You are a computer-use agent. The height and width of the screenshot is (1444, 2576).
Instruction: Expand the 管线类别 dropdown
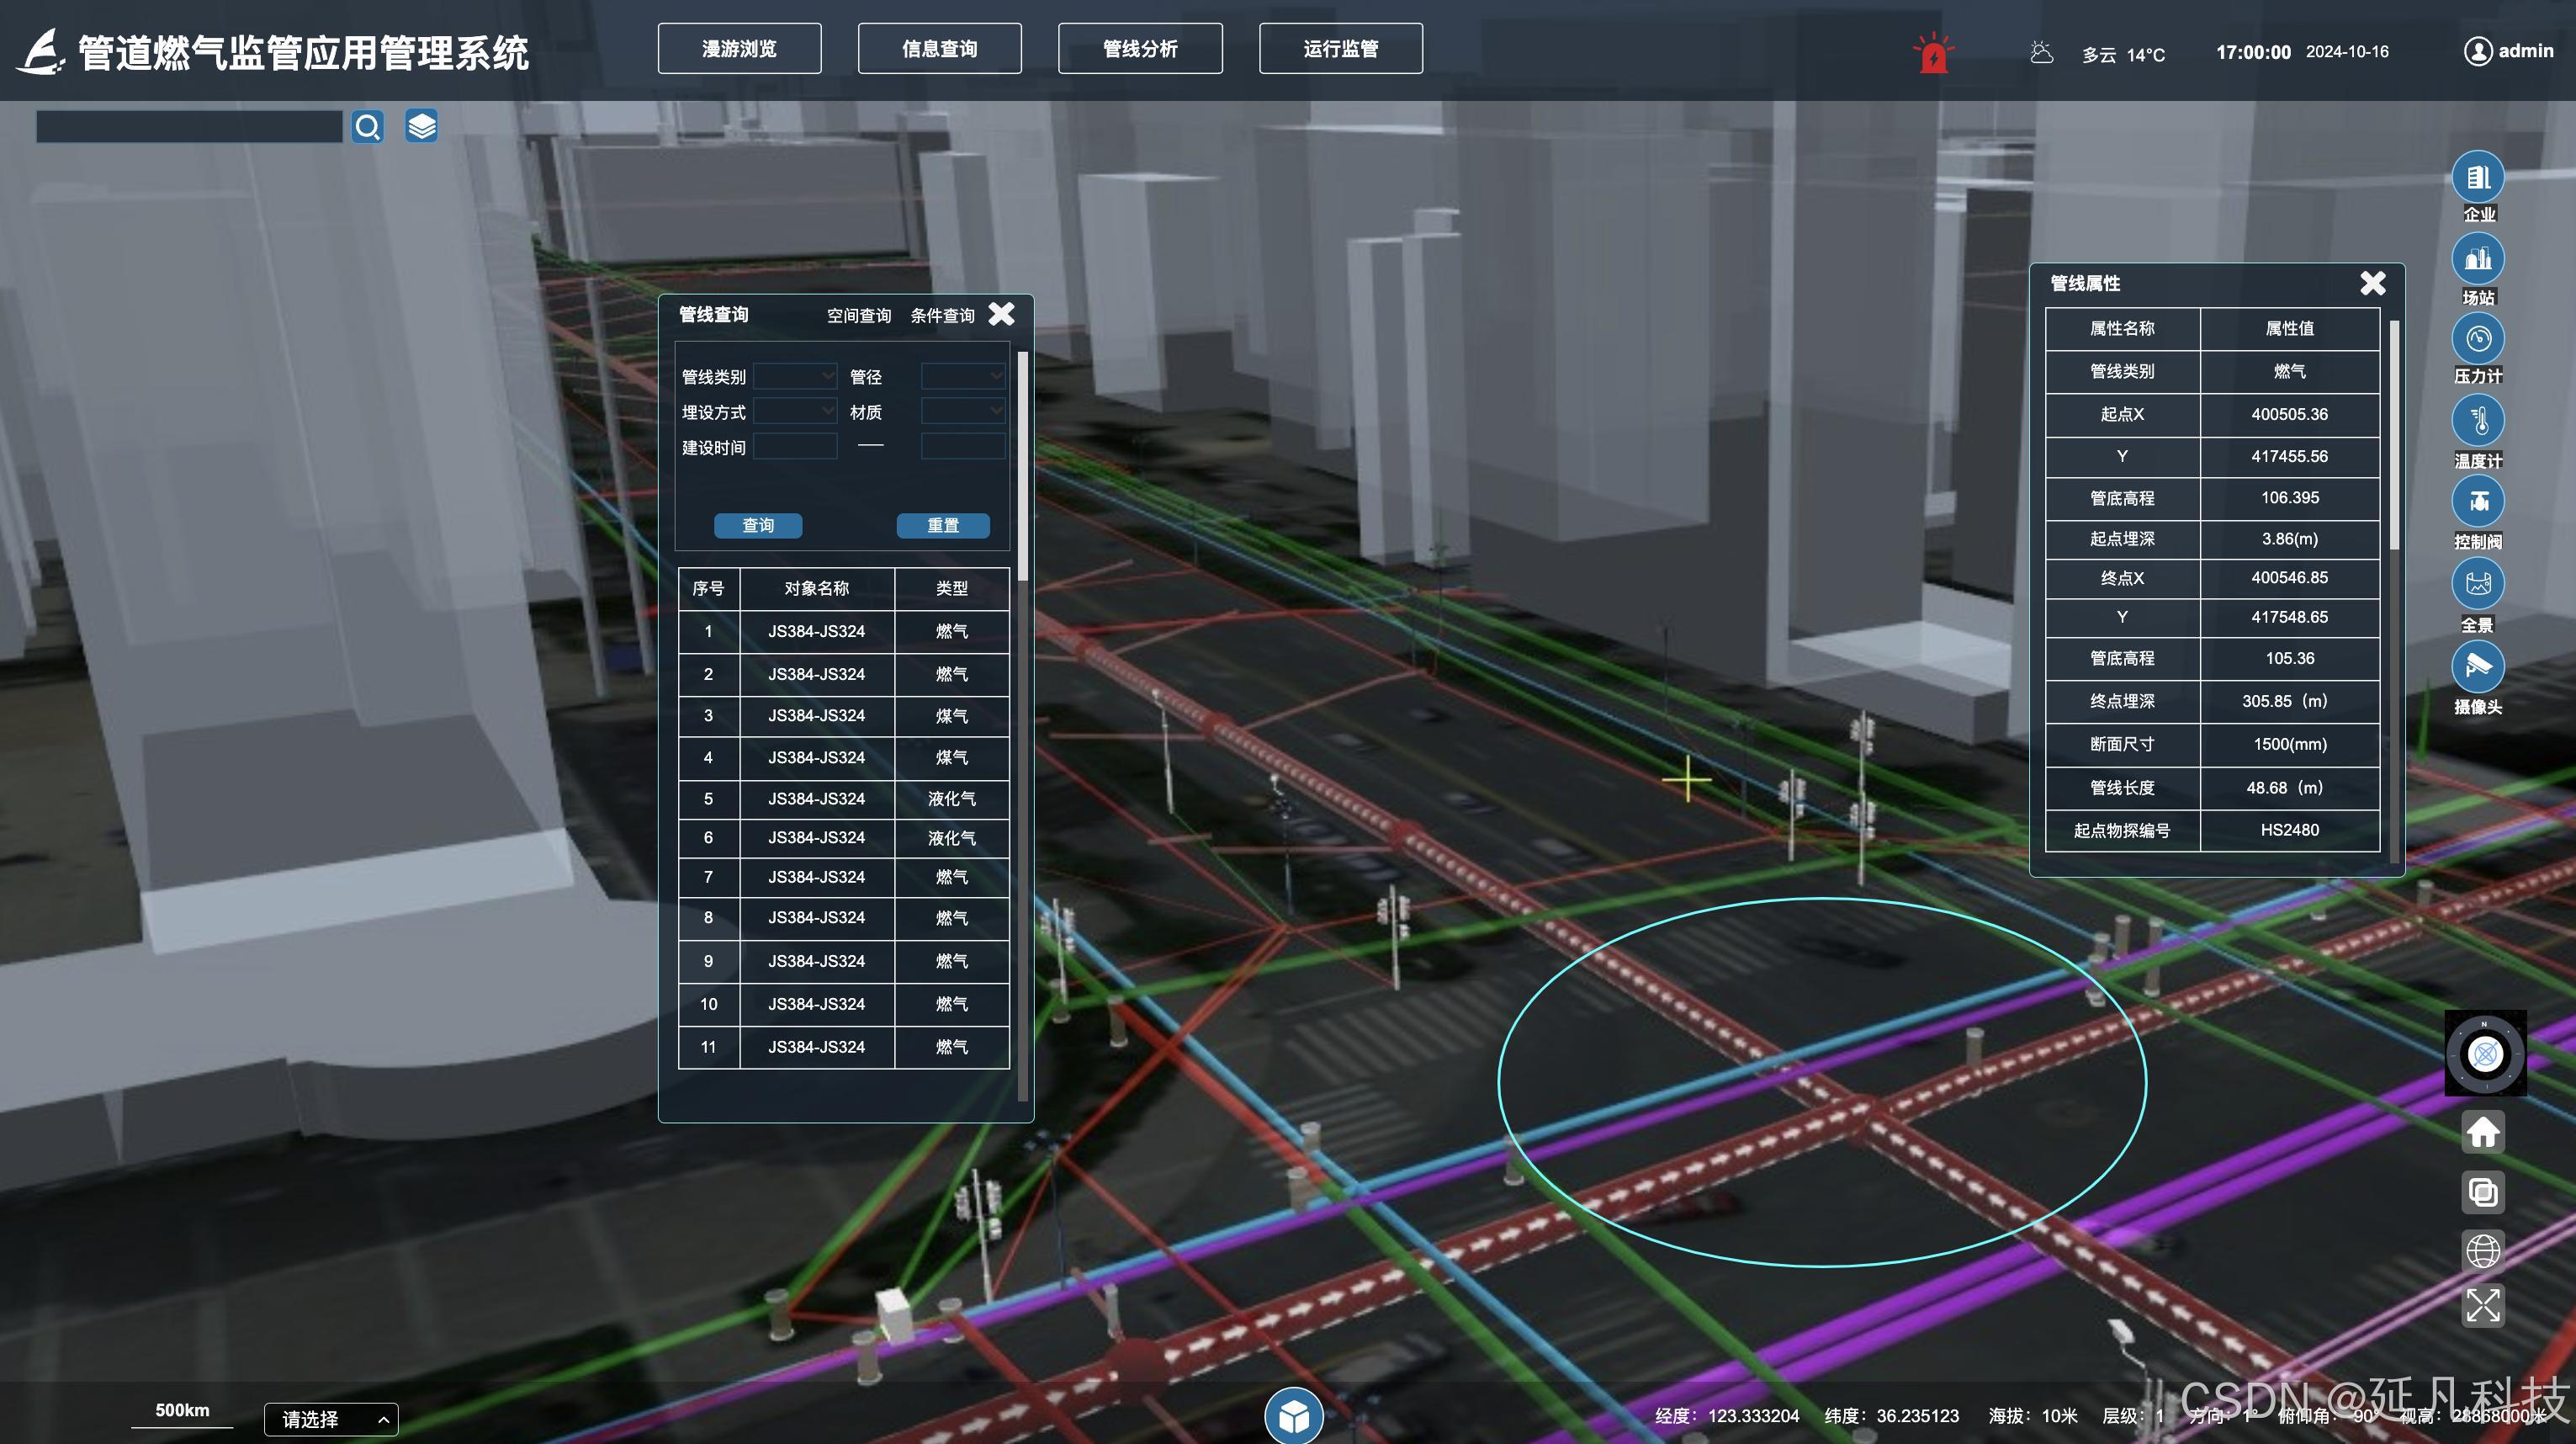795,376
